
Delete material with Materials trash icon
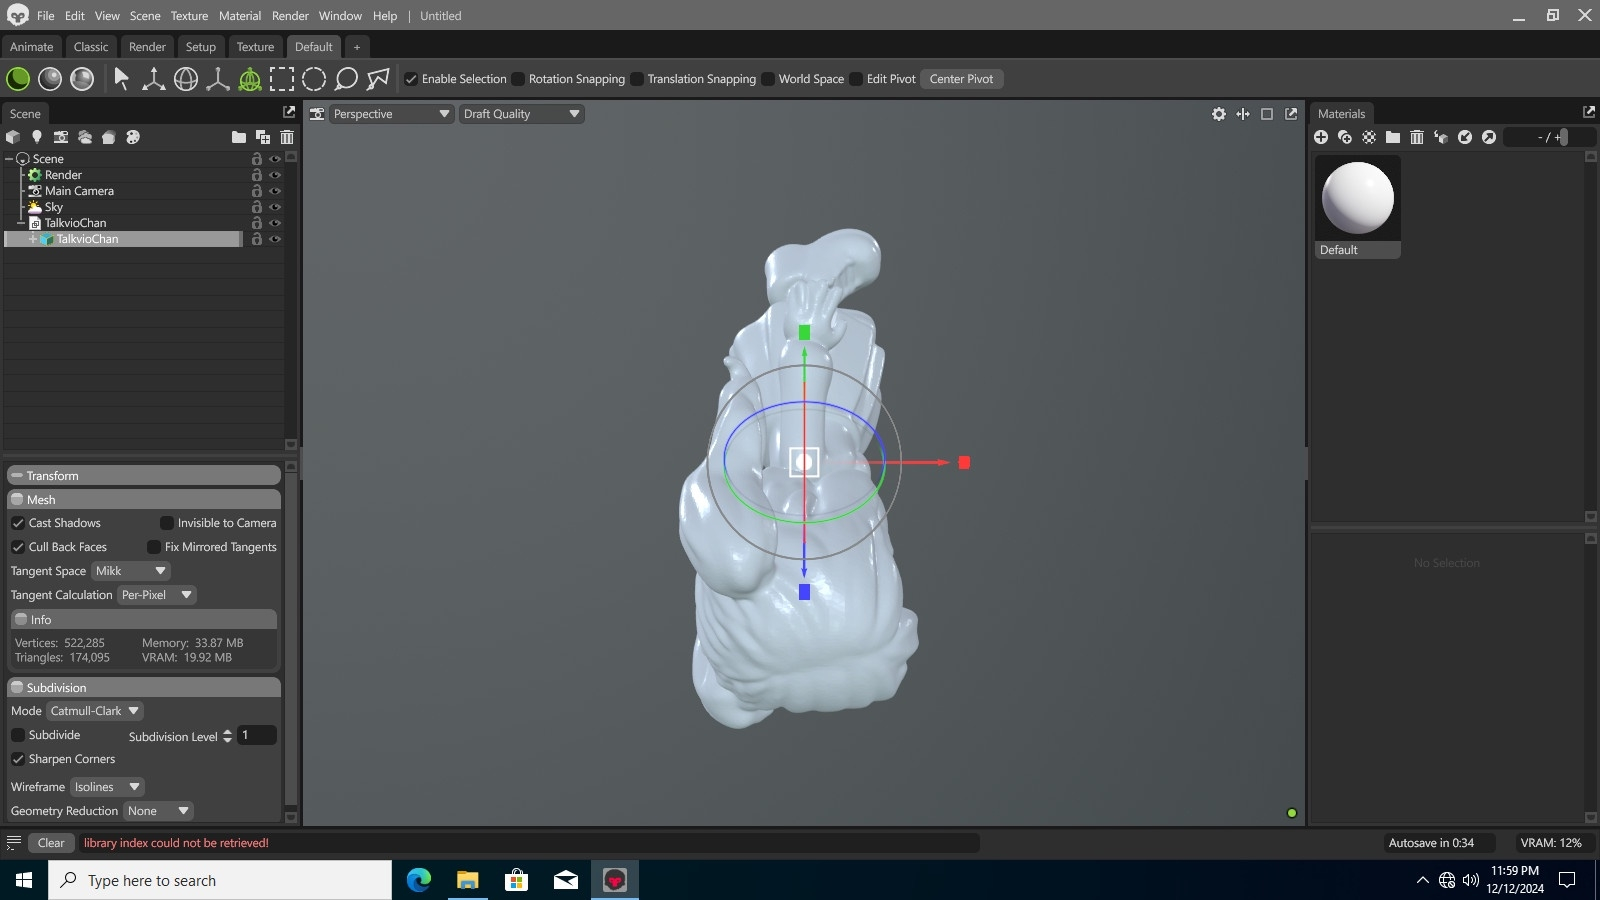click(1417, 137)
